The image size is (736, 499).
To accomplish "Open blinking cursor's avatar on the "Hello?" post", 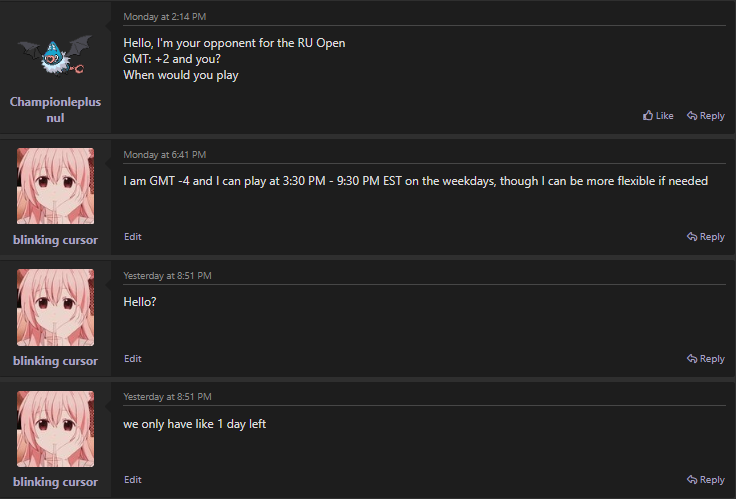I will 55,307.
